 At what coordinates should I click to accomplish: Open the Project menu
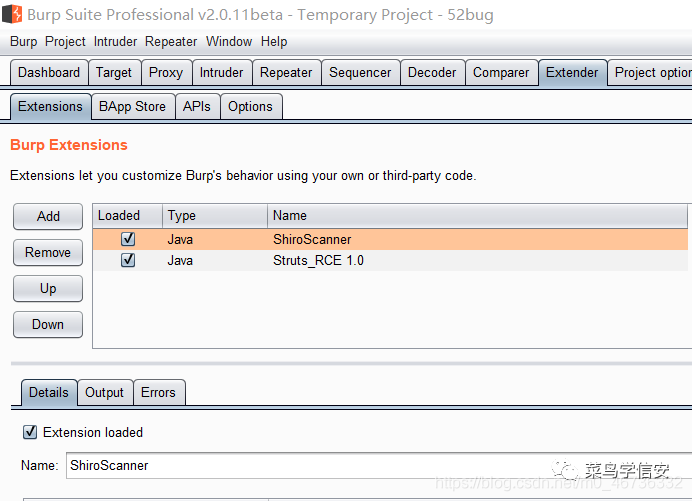(x=65, y=41)
